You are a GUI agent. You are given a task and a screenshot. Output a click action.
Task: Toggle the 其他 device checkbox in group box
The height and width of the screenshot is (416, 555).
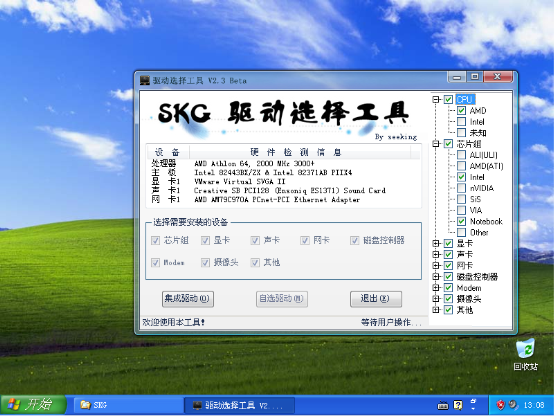click(255, 262)
